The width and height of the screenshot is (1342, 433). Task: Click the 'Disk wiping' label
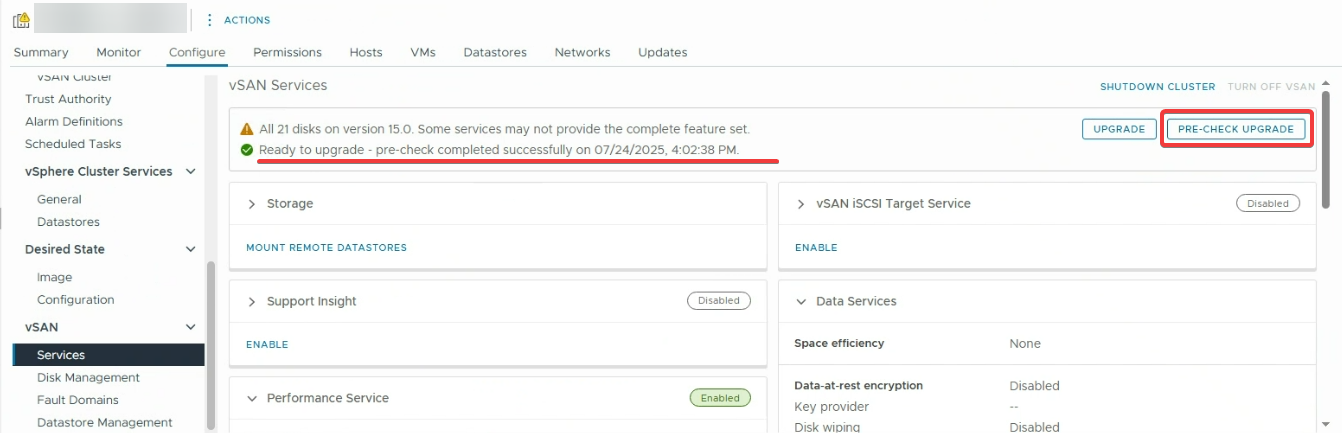[x=827, y=427]
